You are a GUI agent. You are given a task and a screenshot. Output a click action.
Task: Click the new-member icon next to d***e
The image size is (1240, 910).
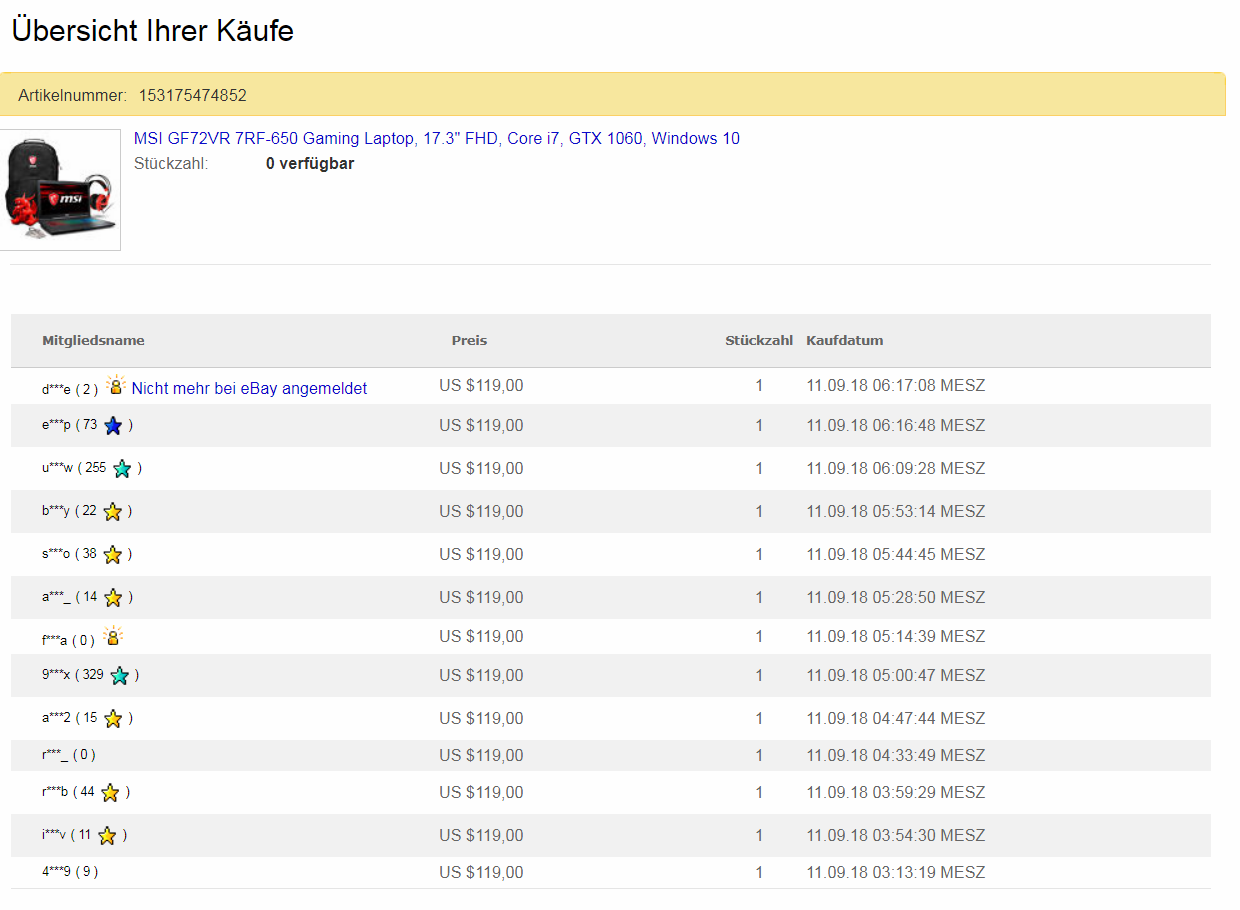click(x=116, y=385)
